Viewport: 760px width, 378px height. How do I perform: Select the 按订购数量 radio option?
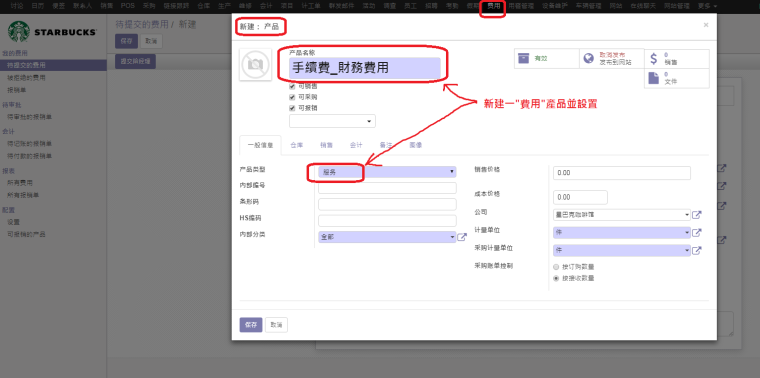556,267
